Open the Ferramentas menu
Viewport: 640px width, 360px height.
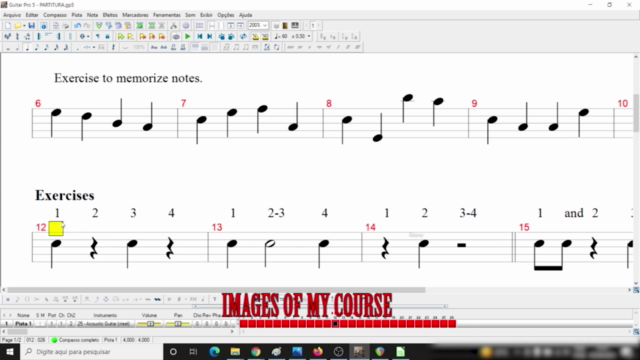[167, 15]
